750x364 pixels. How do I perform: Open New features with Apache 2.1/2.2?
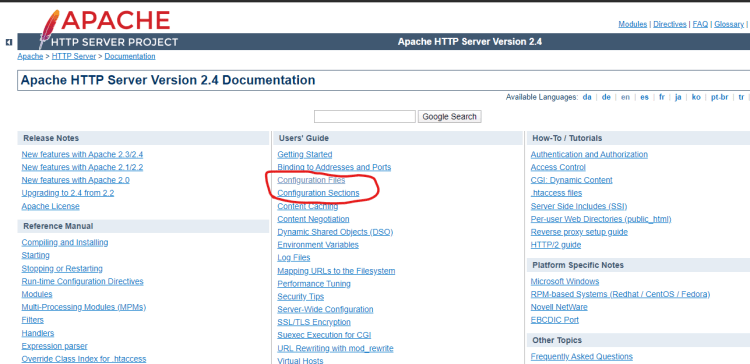82,167
